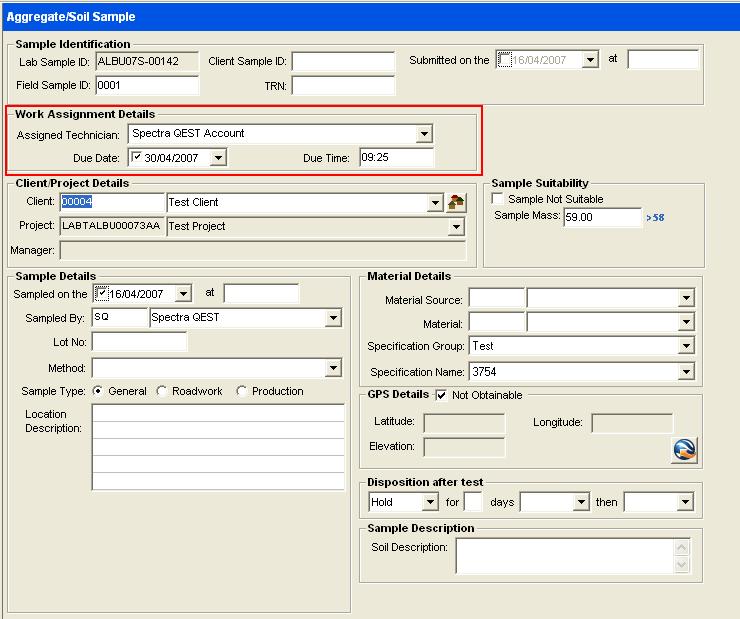Click into the Due Time field
740x619 pixels.
click(396, 158)
